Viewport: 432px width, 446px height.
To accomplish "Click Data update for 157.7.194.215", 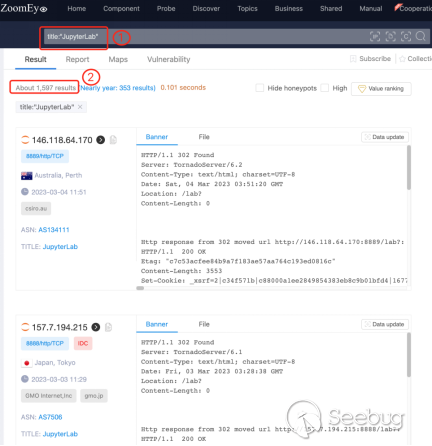I will tap(385, 324).
